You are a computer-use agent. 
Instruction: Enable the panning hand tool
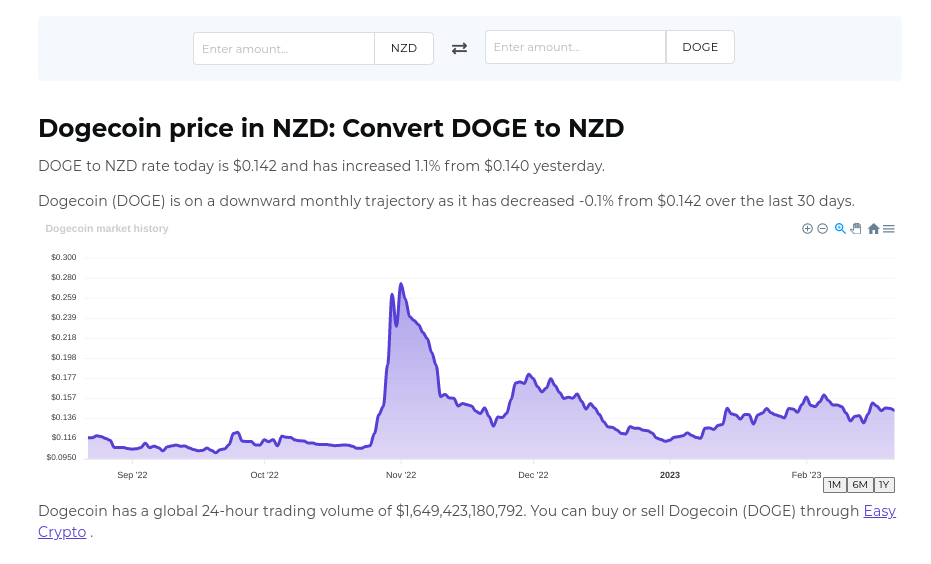pos(856,229)
